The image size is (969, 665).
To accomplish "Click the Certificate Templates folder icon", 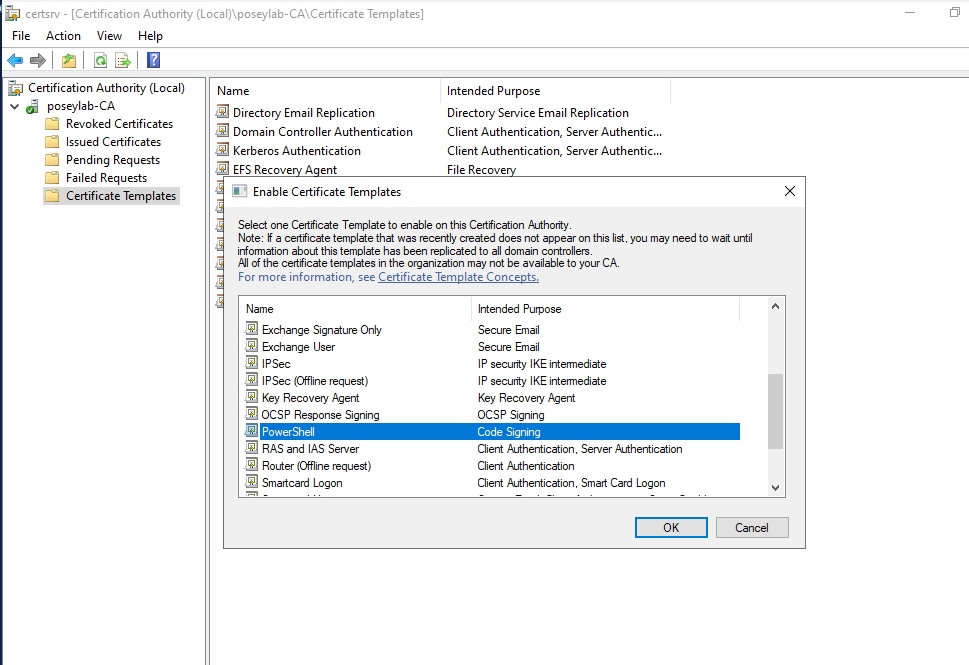I will click(52, 196).
